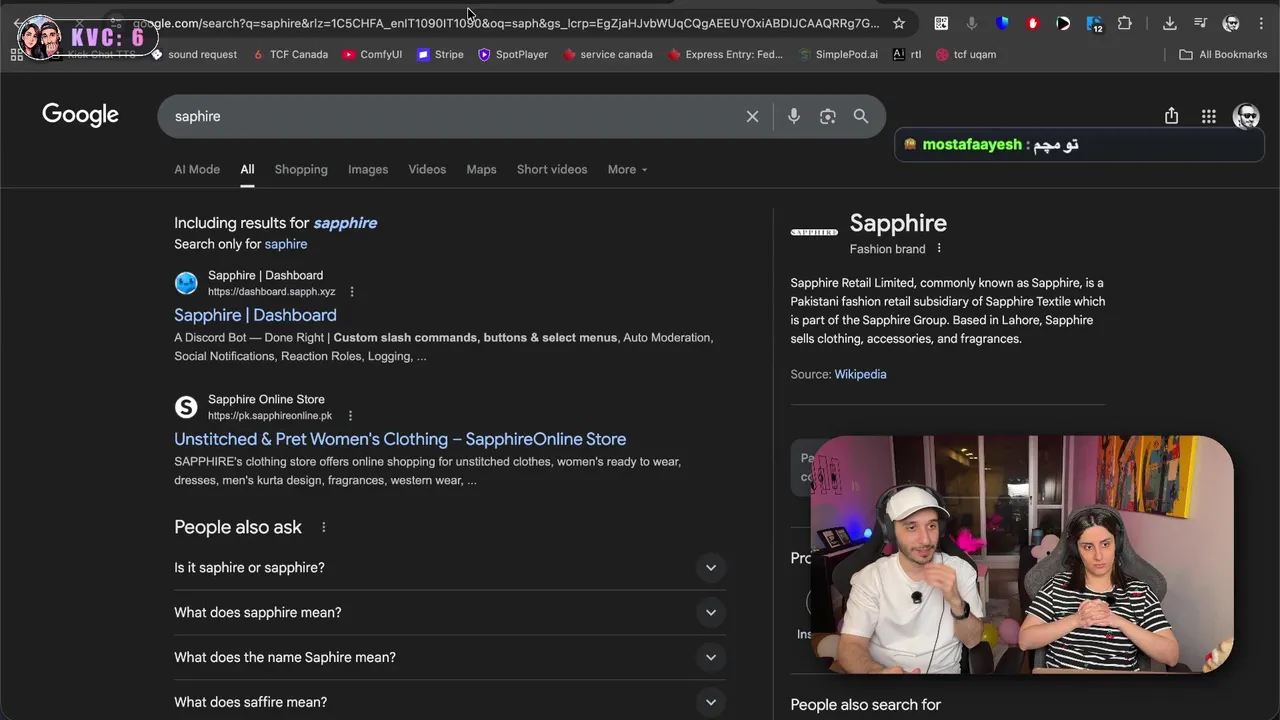The image size is (1280, 720).
Task: Open Chrome downloads icon
Action: (1170, 23)
